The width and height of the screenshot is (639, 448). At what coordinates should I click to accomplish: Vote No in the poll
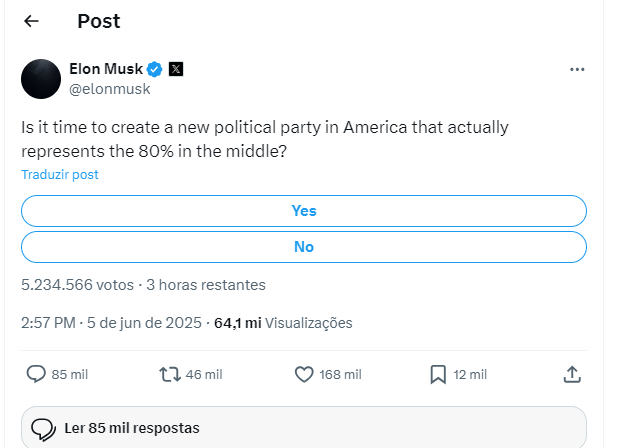(304, 247)
